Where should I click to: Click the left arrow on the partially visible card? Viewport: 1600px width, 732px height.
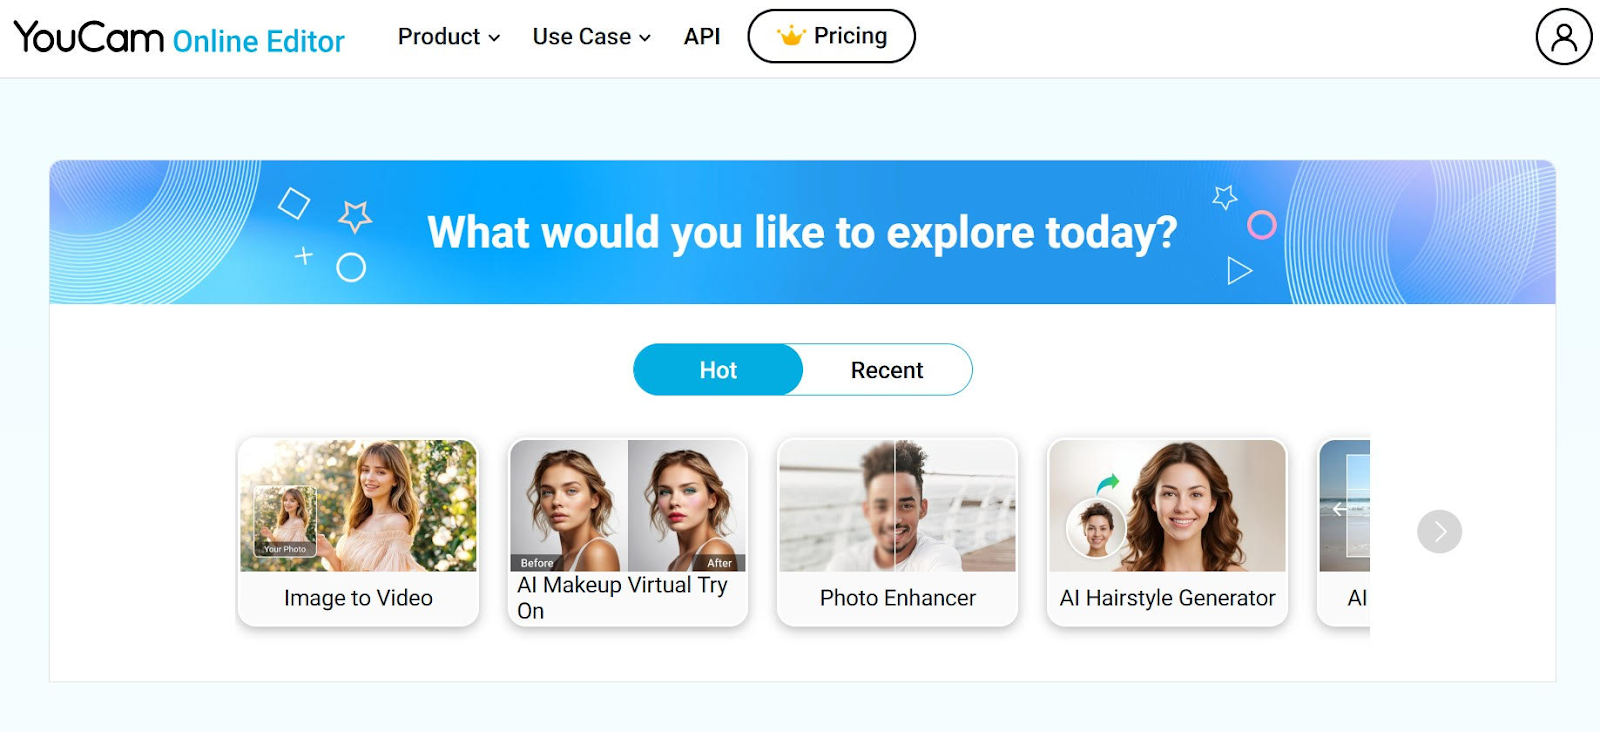(1341, 509)
